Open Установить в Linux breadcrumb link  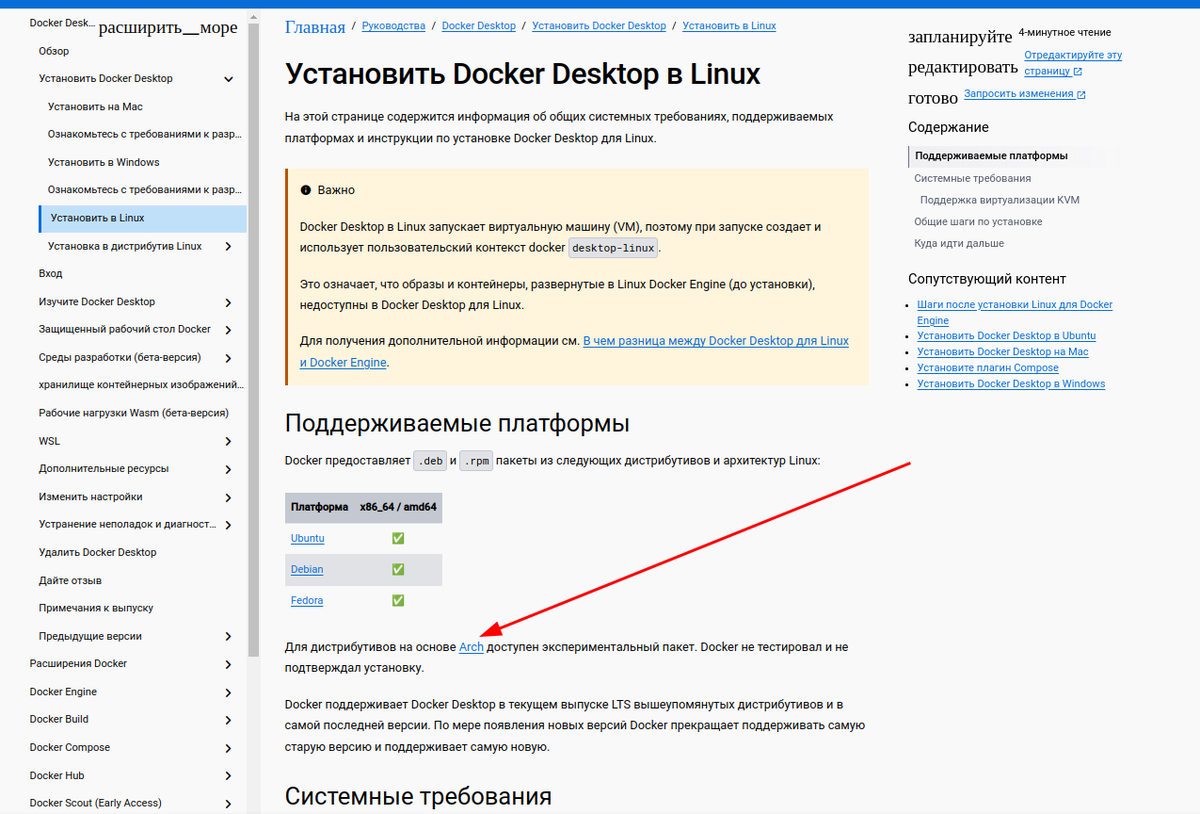click(729, 25)
